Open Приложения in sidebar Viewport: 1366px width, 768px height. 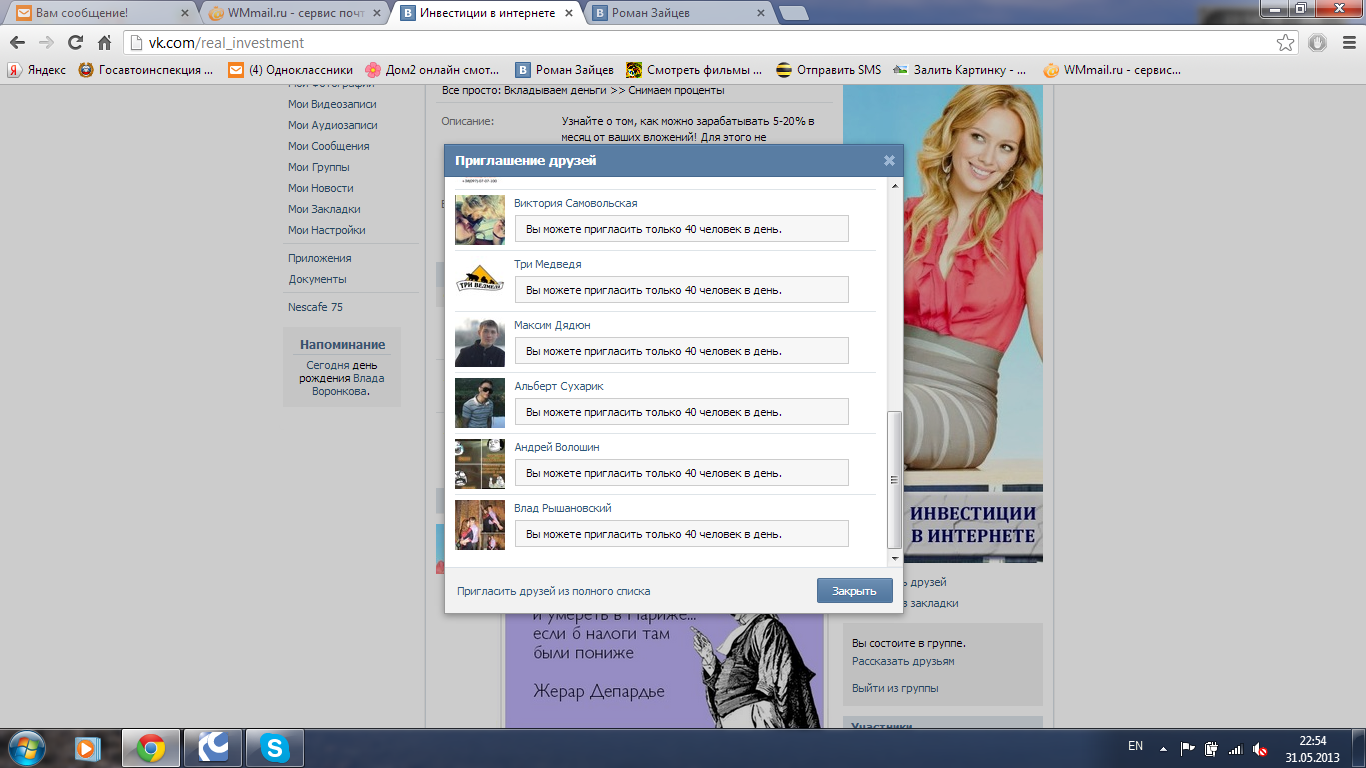click(x=320, y=258)
